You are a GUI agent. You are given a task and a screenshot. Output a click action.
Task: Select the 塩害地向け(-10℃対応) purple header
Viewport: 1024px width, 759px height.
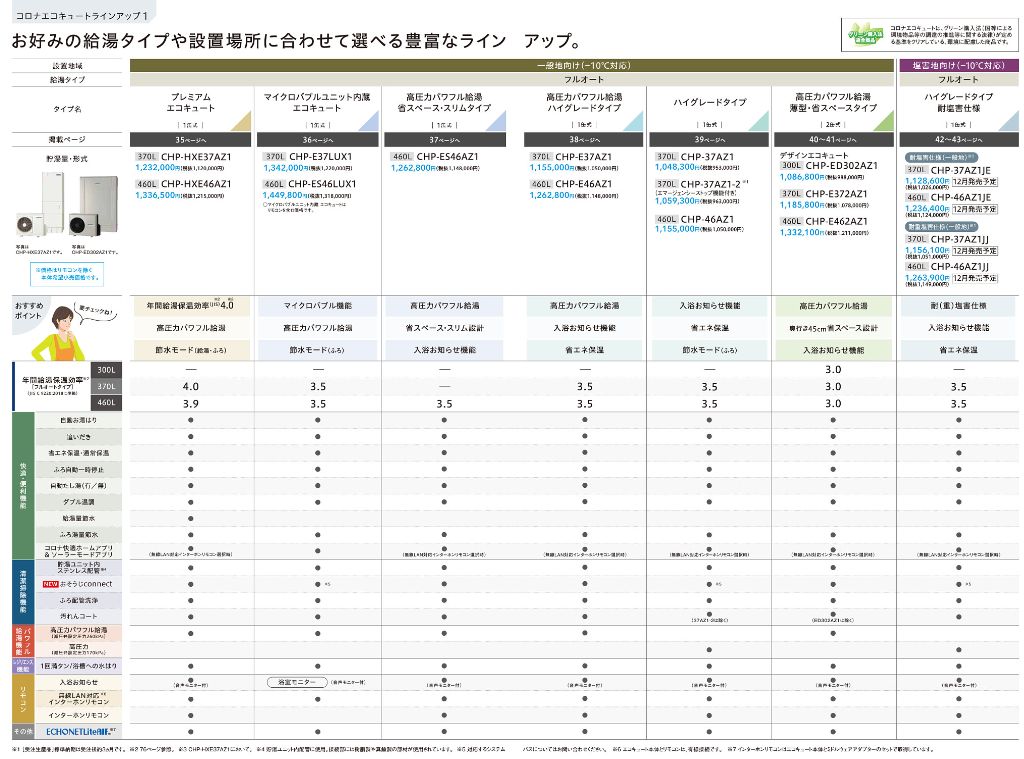(x=959, y=65)
